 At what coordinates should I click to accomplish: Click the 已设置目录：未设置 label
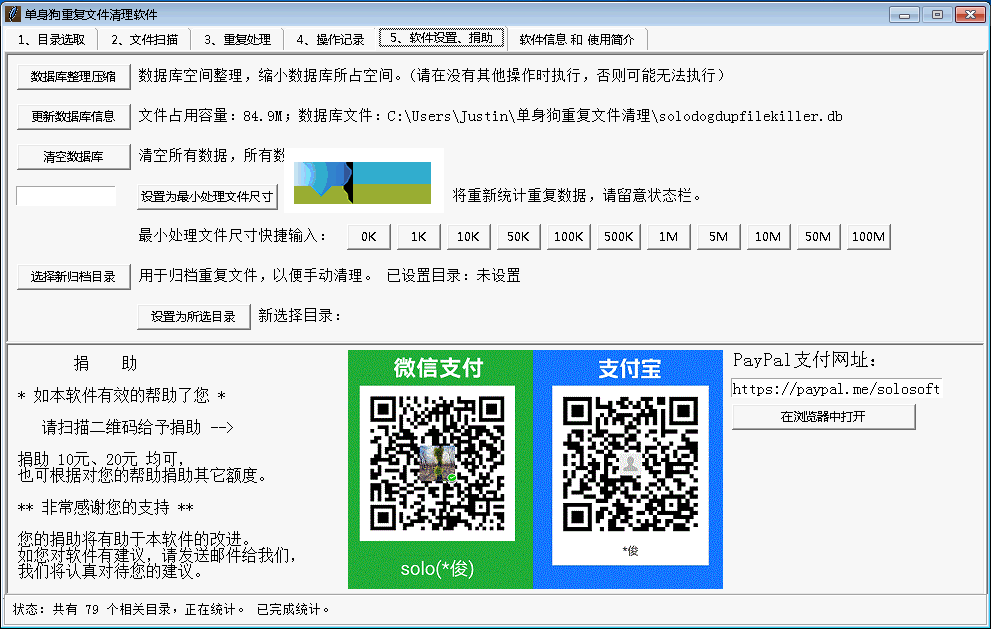coord(453,276)
